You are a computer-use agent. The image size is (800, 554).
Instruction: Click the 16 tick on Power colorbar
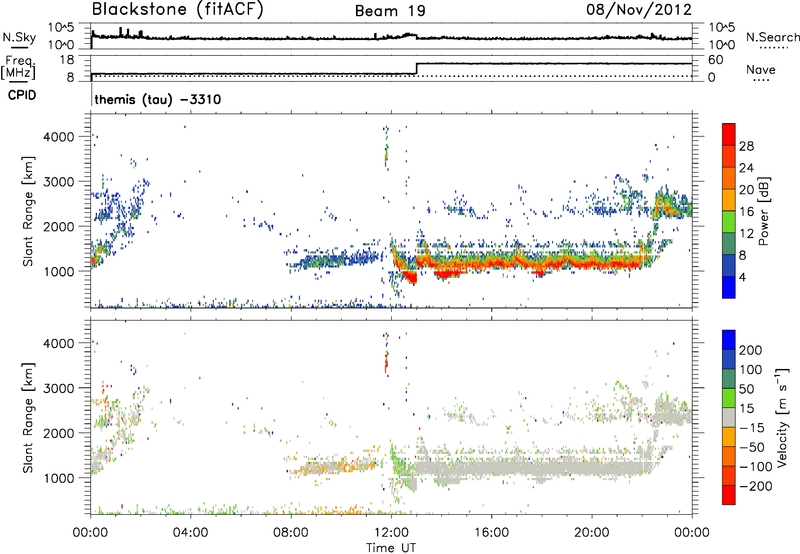(746, 212)
